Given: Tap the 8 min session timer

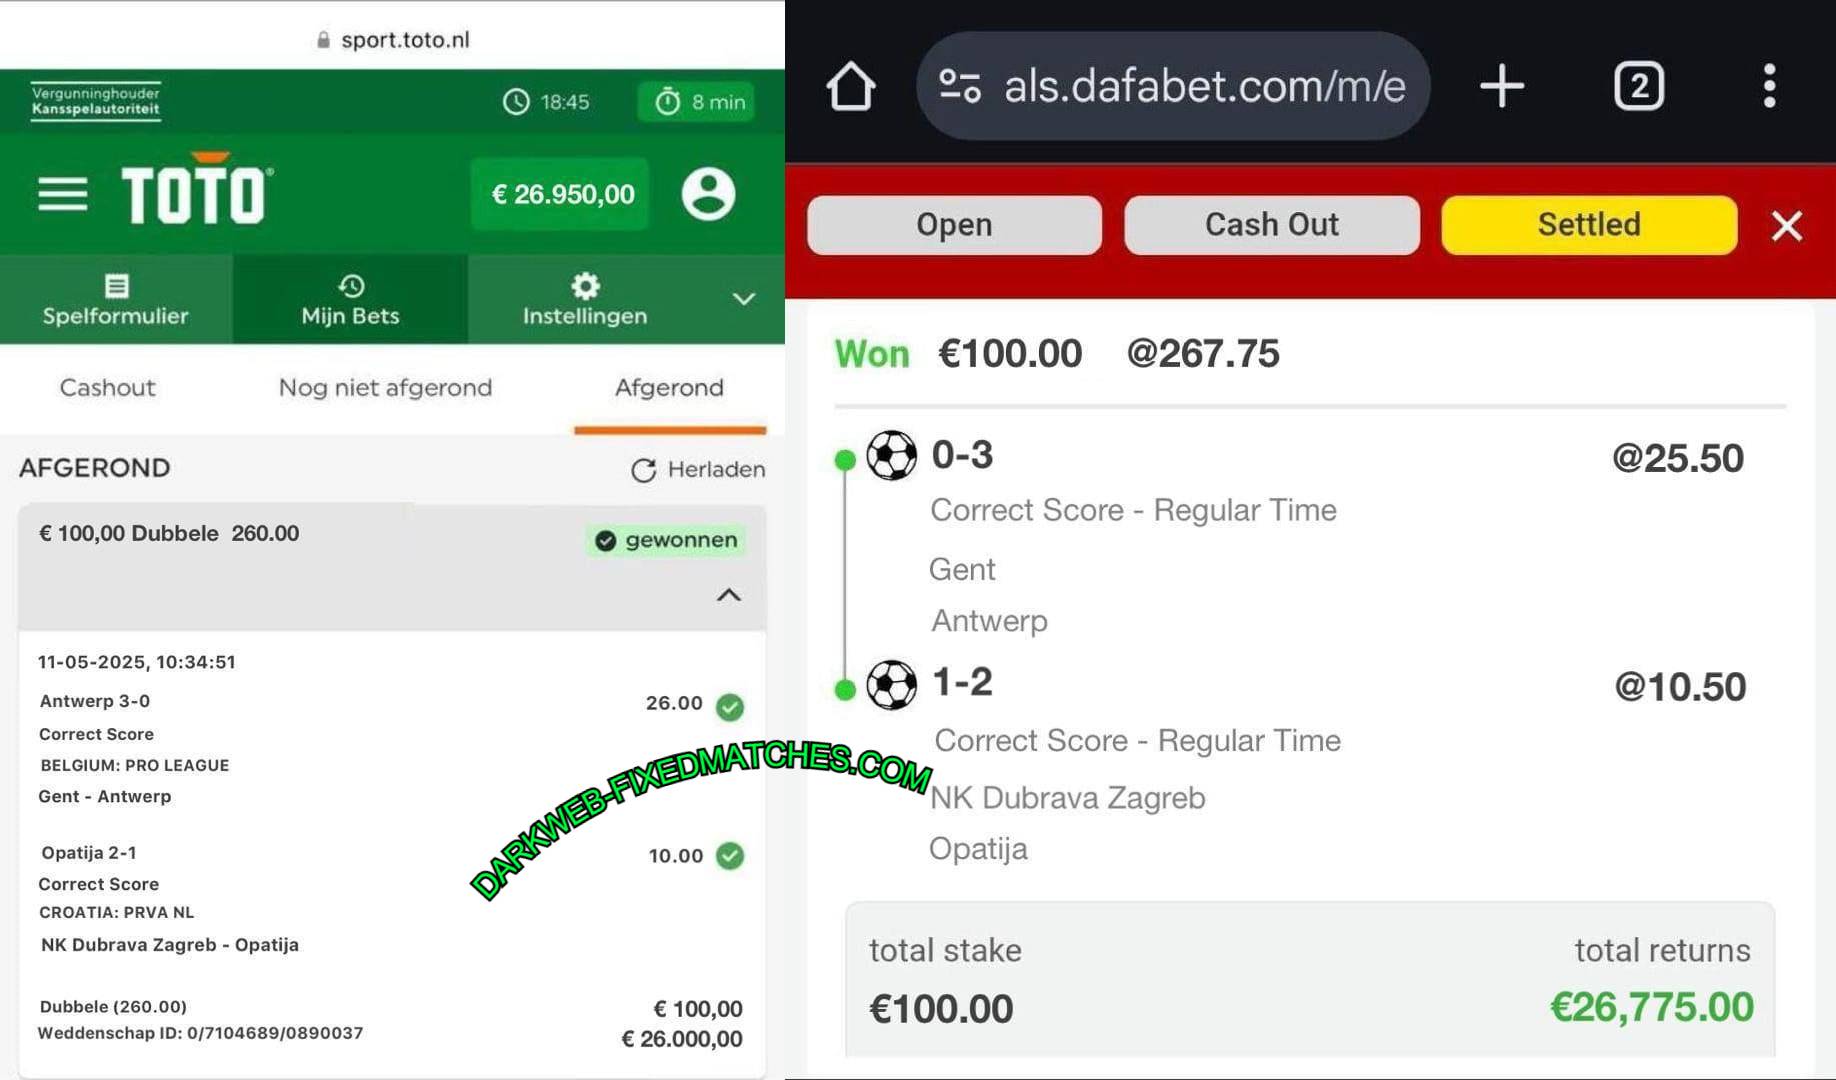Looking at the screenshot, I should coord(699,102).
